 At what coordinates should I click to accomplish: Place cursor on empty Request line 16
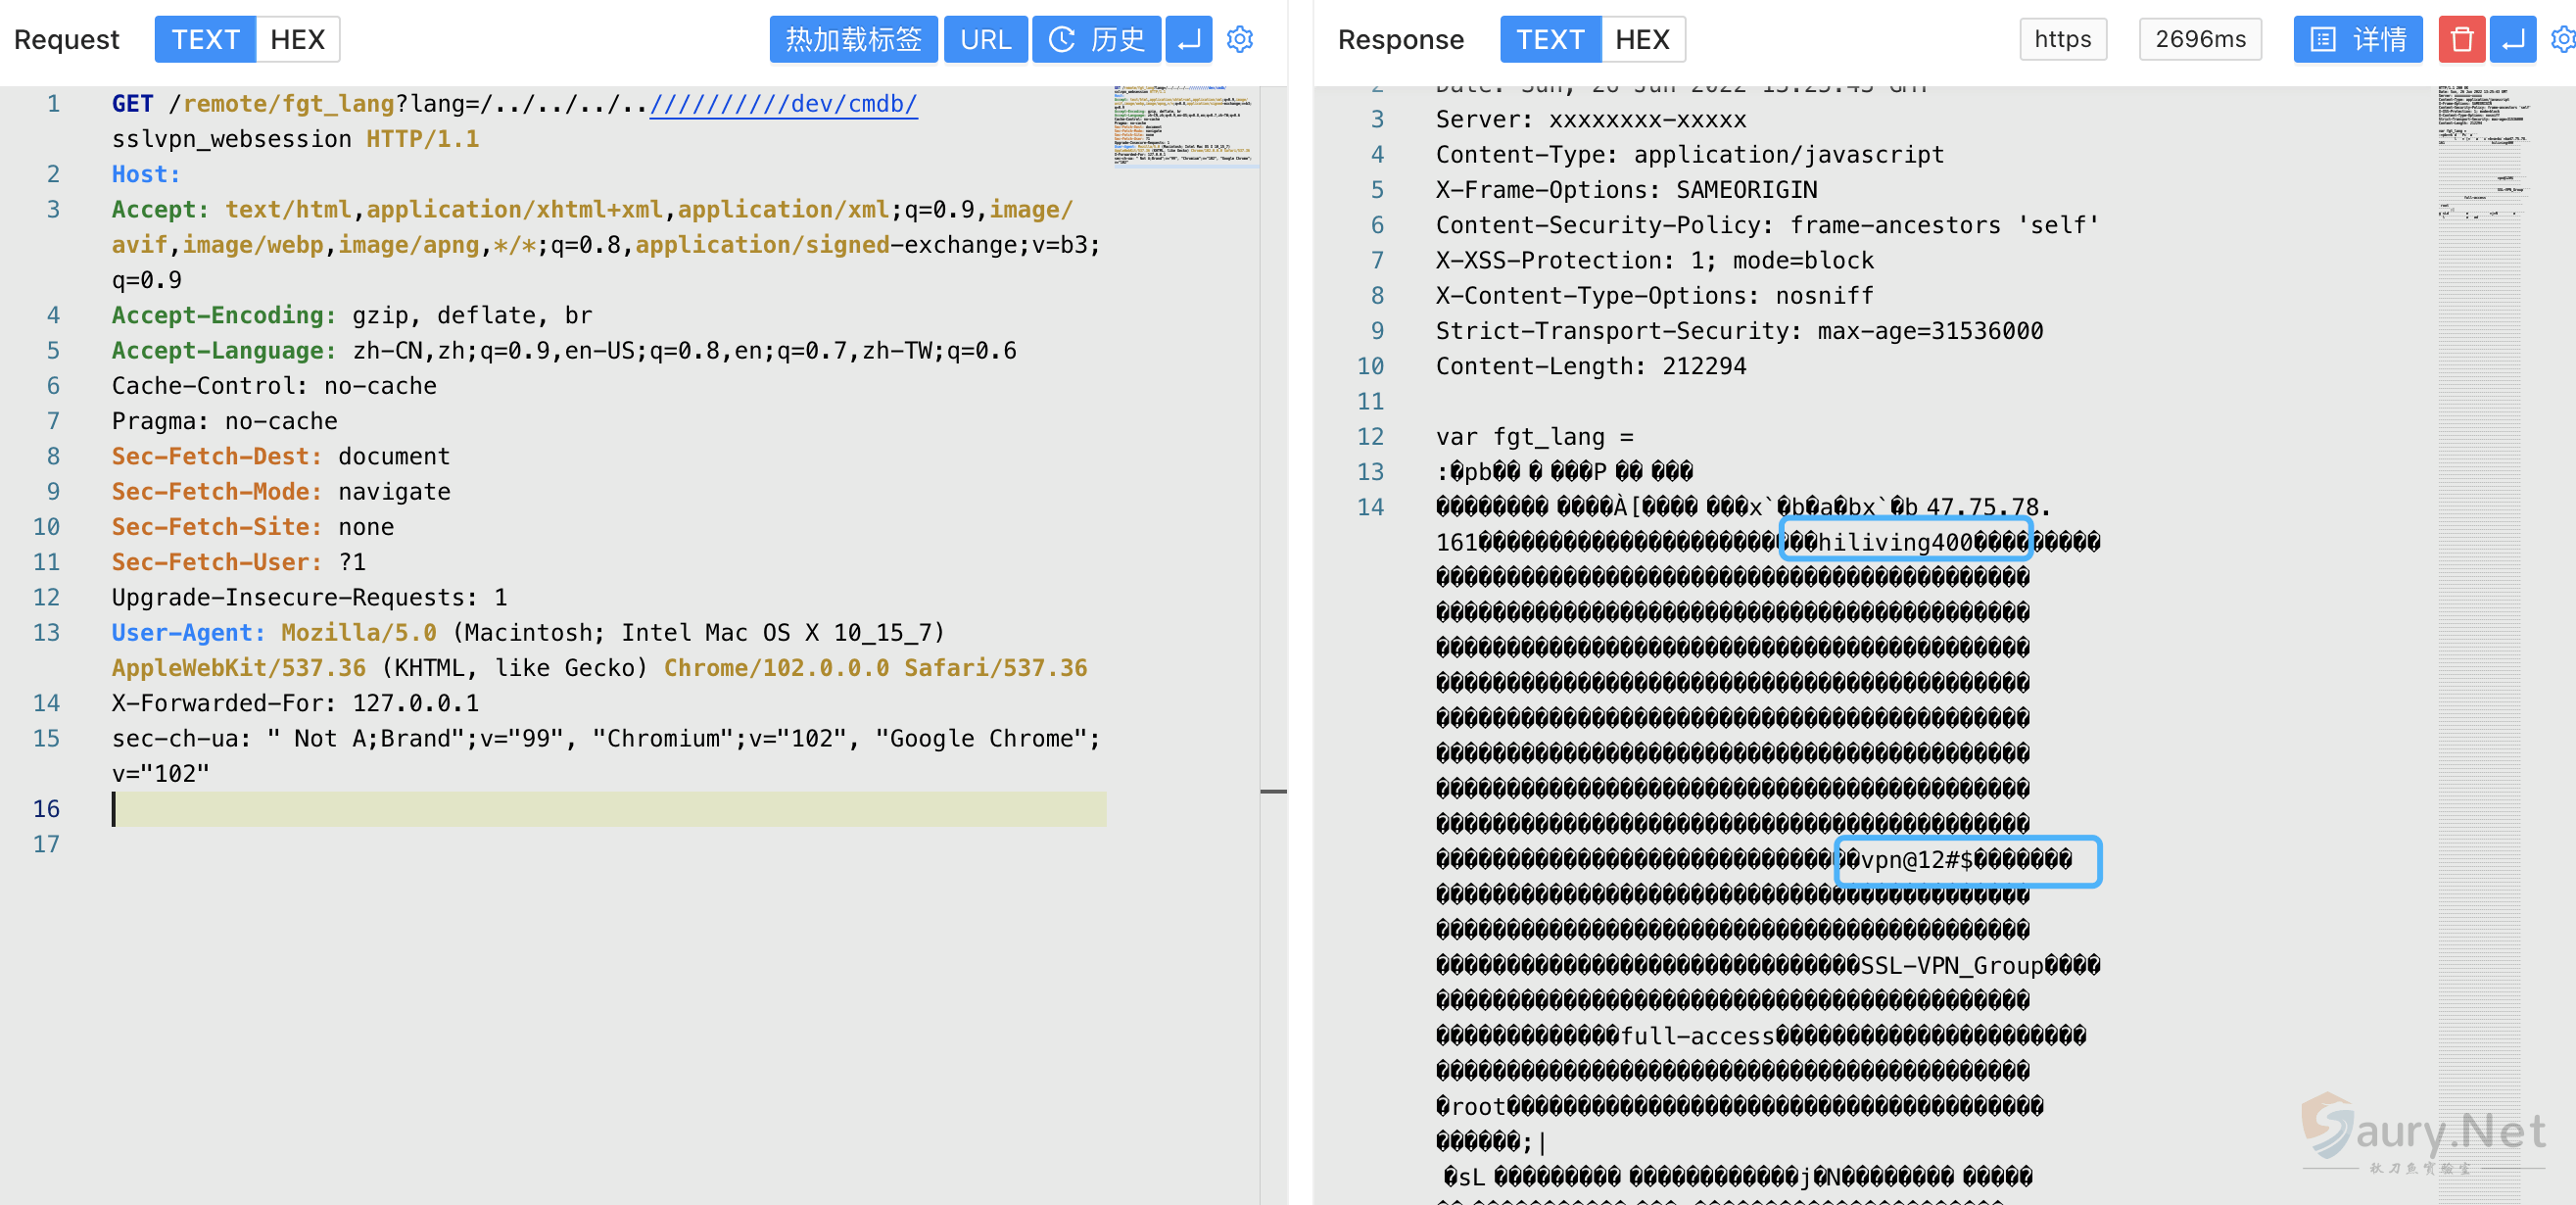tap(600, 809)
